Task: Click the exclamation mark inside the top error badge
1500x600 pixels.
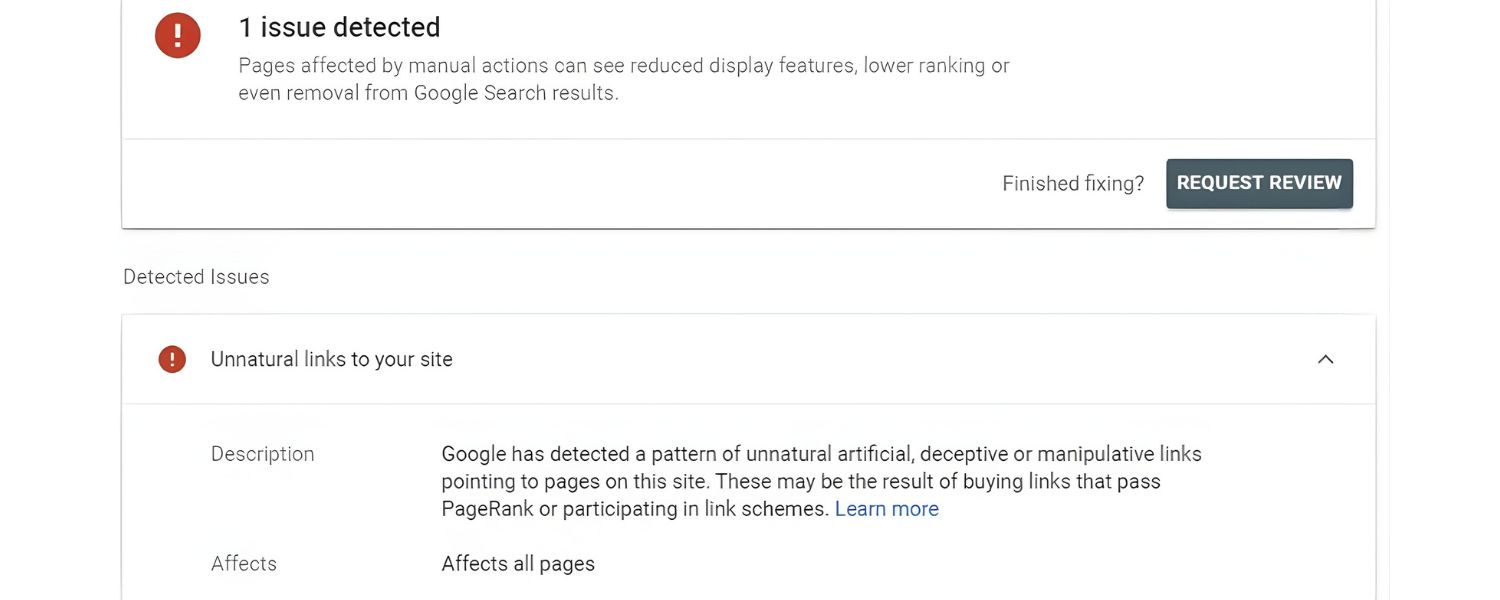Action: pos(177,34)
